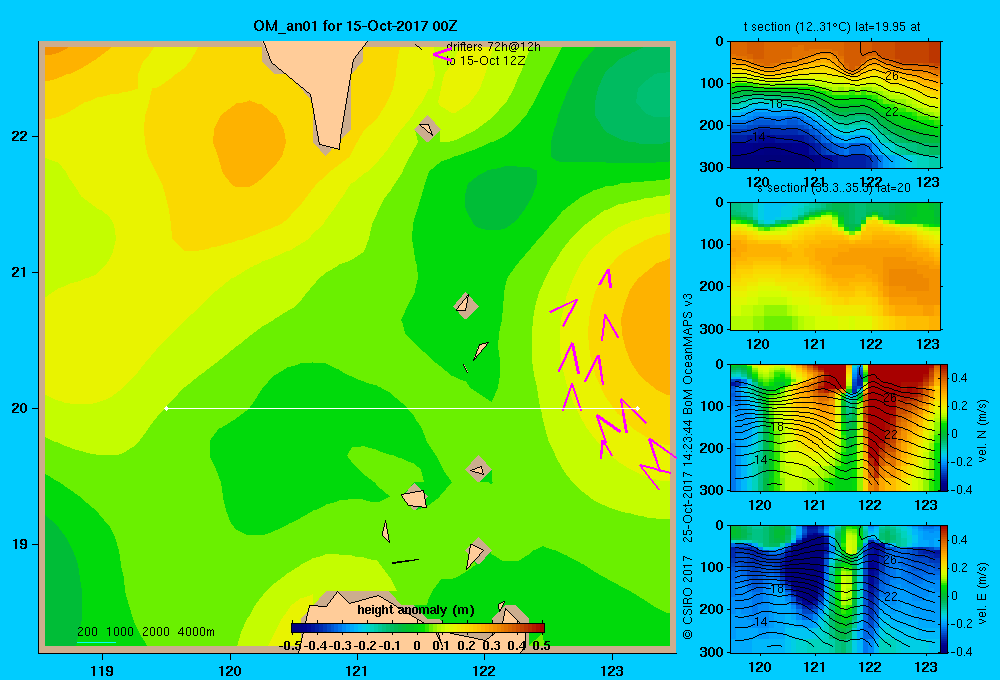Click the vel. N color scale bar

tap(945, 427)
